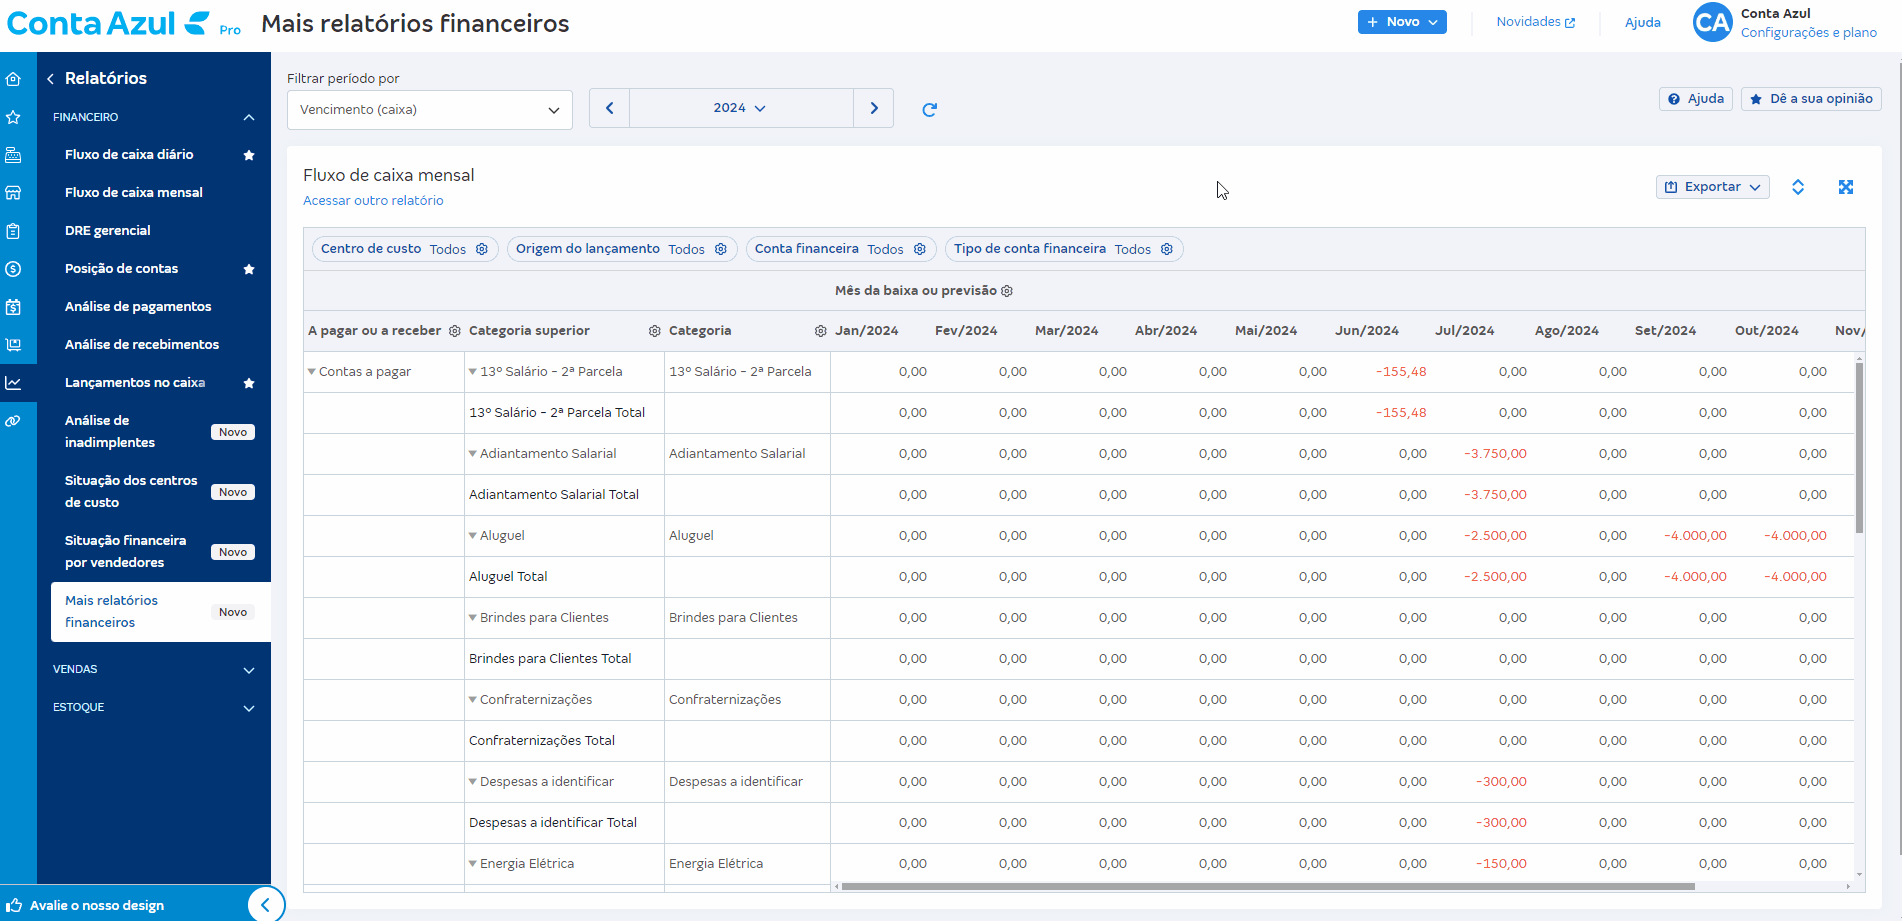This screenshot has width=1902, height=921.
Task: Open settings gear for Centro de custo filter
Action: pyautogui.click(x=482, y=249)
